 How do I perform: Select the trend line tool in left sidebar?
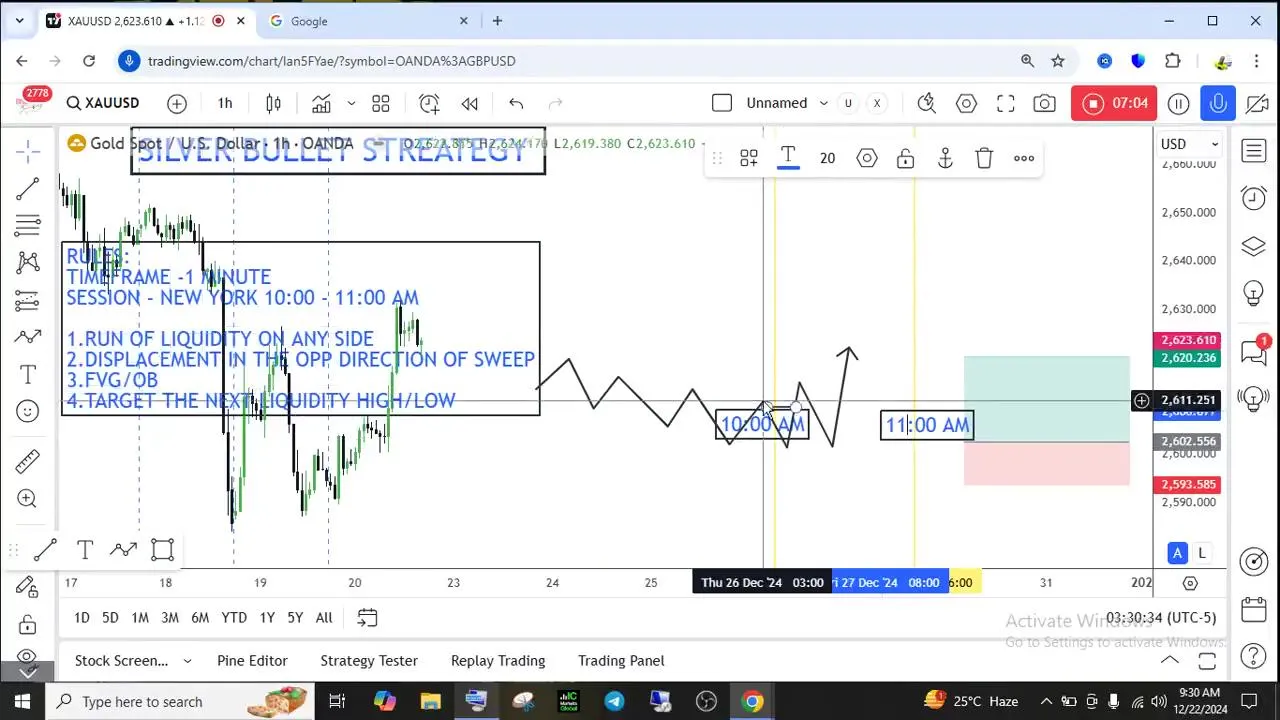pyautogui.click(x=28, y=188)
